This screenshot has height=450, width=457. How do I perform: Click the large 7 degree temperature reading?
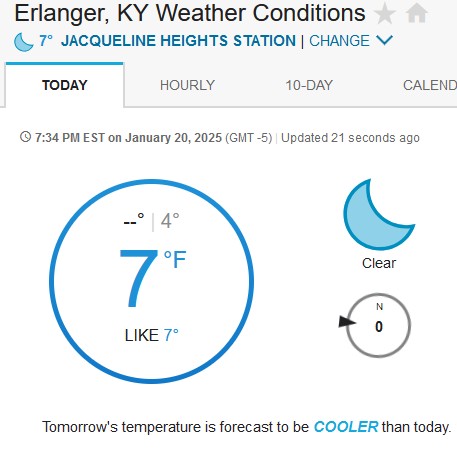coord(138,278)
